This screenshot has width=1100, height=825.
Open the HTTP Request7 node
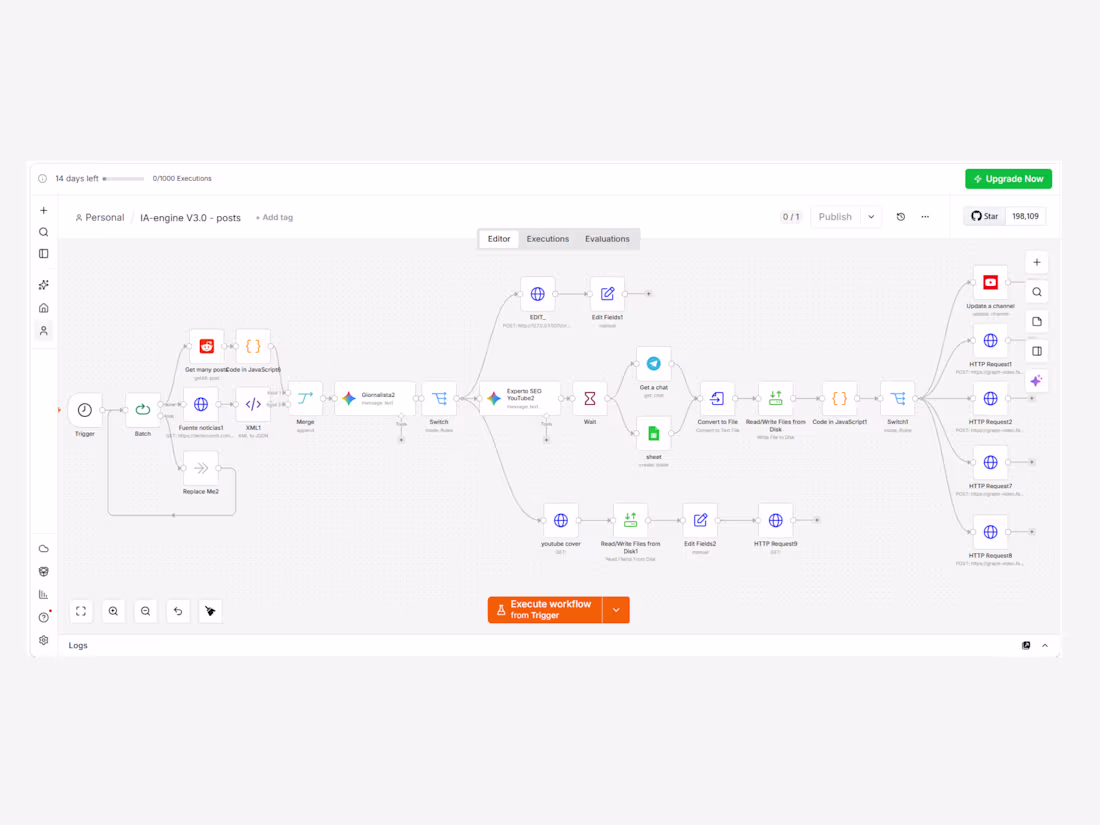click(990, 462)
